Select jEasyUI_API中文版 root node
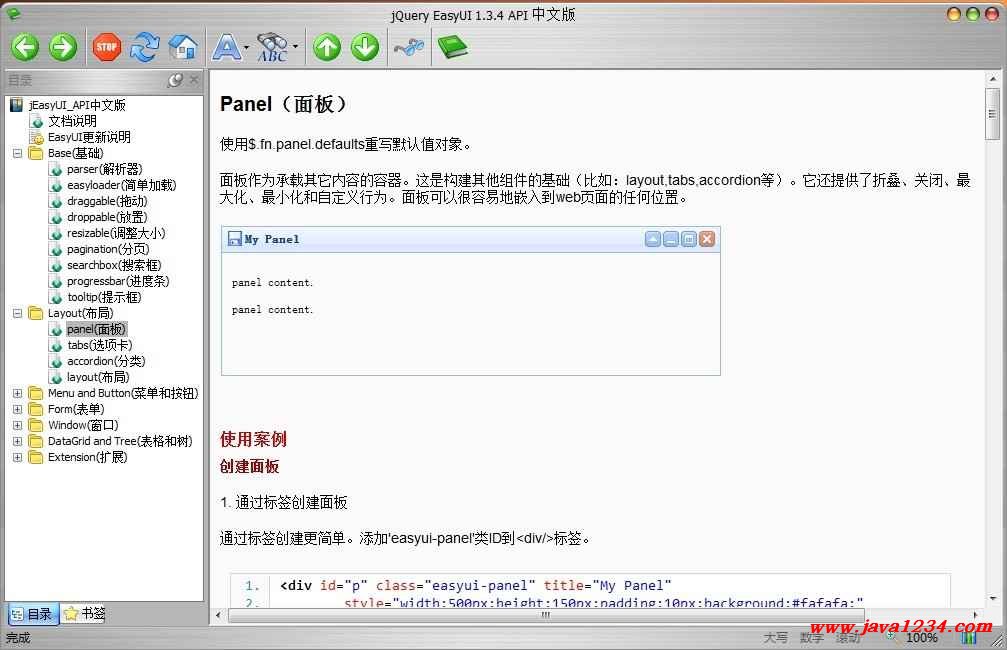 click(x=77, y=105)
